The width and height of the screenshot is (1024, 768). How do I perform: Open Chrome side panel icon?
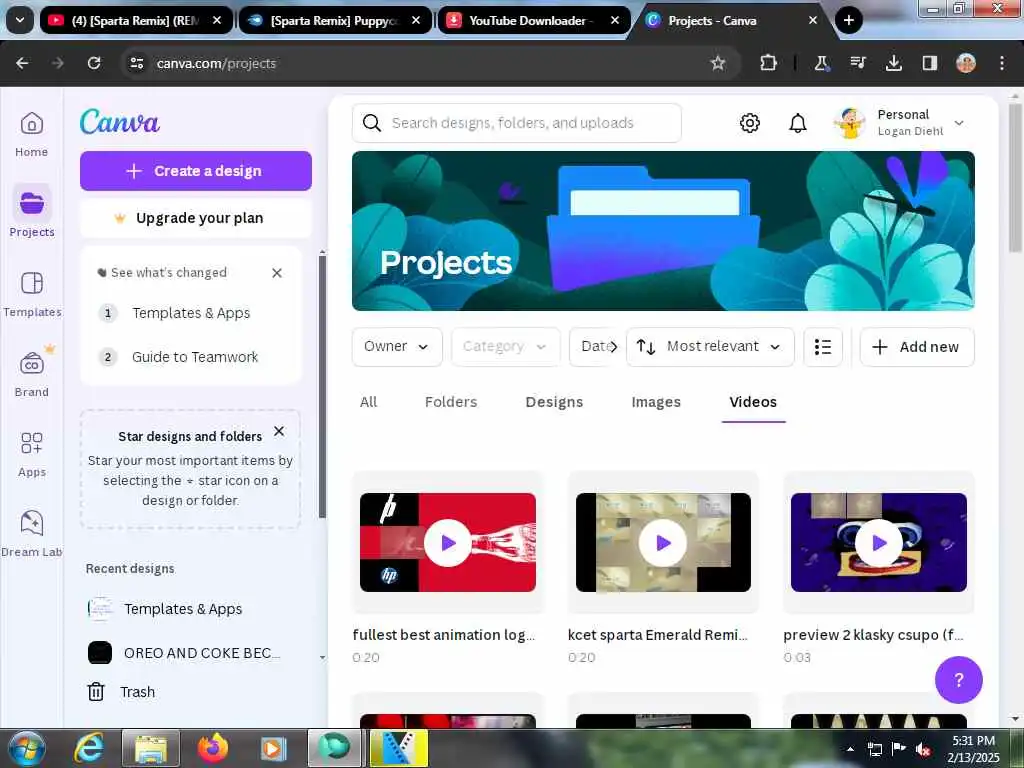click(x=929, y=63)
